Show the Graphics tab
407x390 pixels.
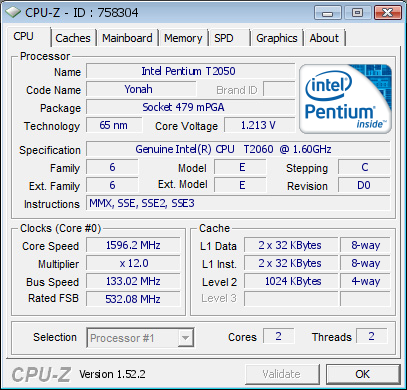(x=277, y=38)
